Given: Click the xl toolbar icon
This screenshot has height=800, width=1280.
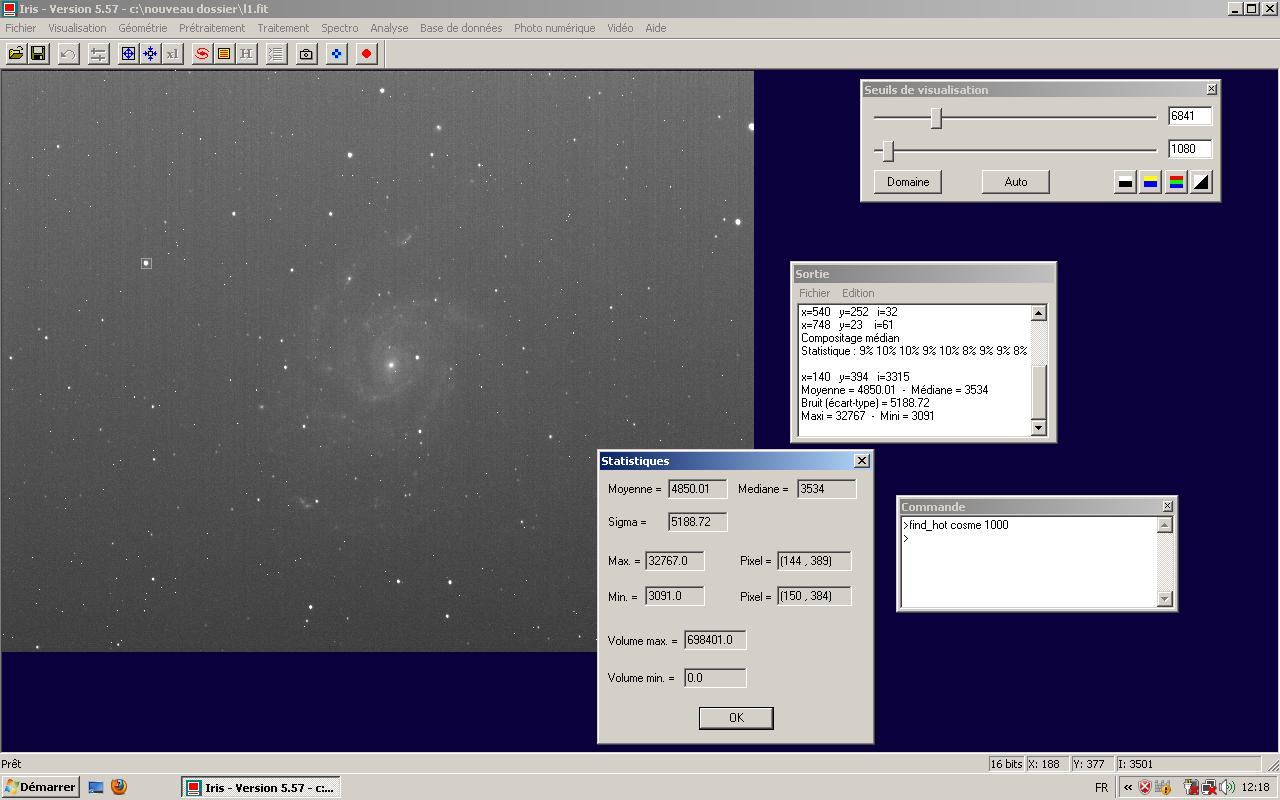Looking at the screenshot, I should (x=172, y=53).
